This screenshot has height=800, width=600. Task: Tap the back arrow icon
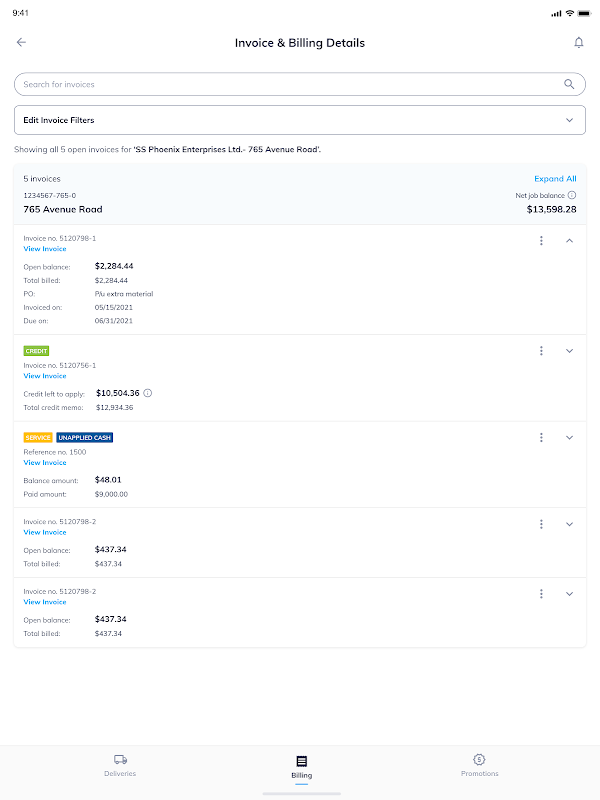pos(21,42)
